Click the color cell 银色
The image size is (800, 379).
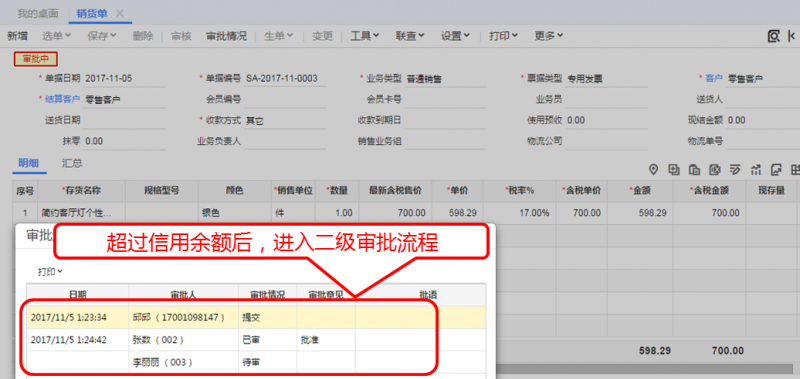pos(235,213)
